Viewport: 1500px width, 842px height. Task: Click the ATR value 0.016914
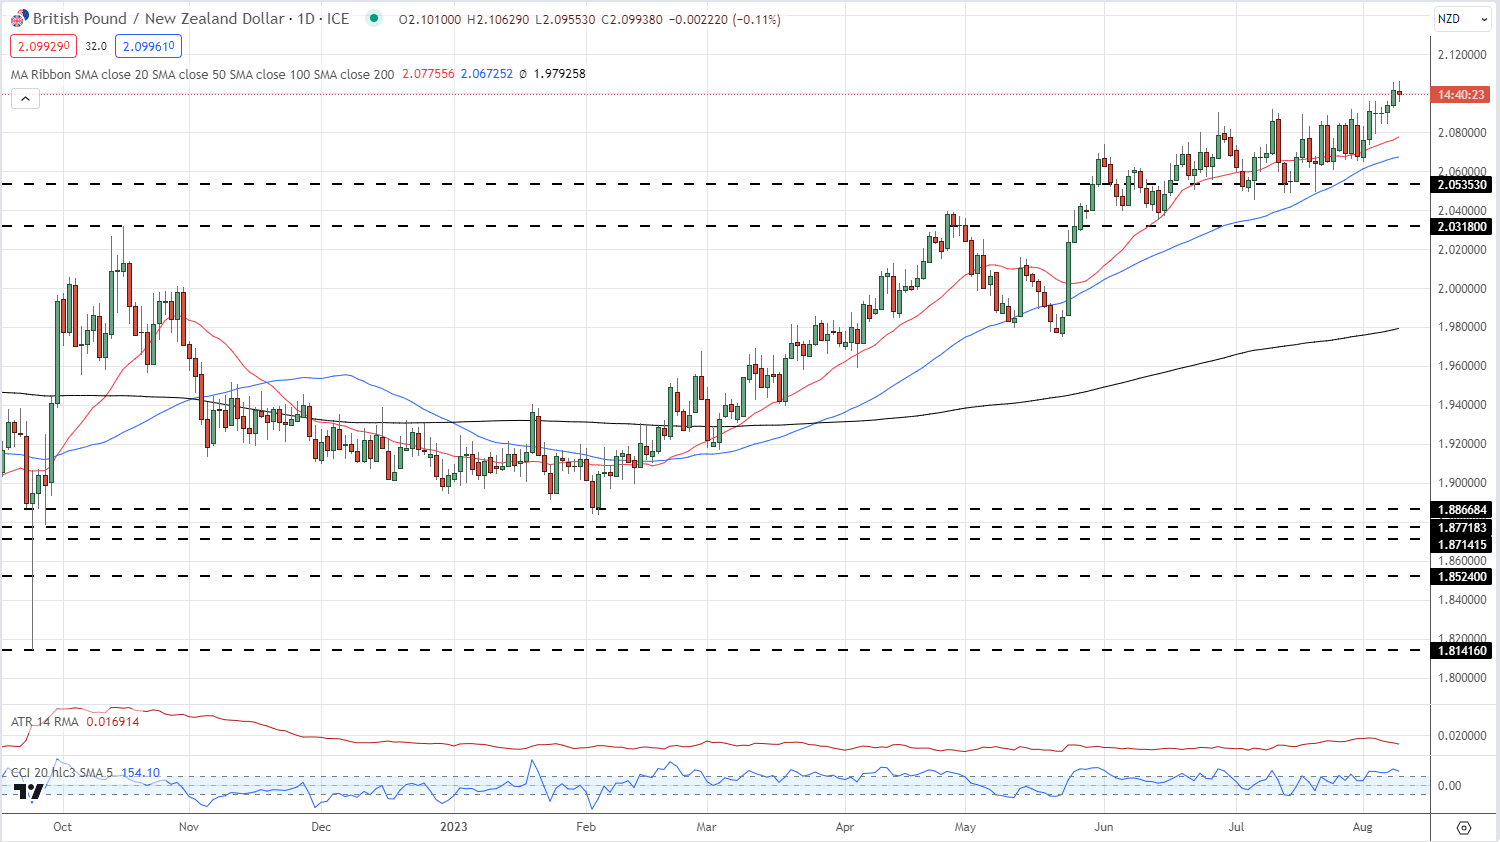pyautogui.click(x=113, y=721)
